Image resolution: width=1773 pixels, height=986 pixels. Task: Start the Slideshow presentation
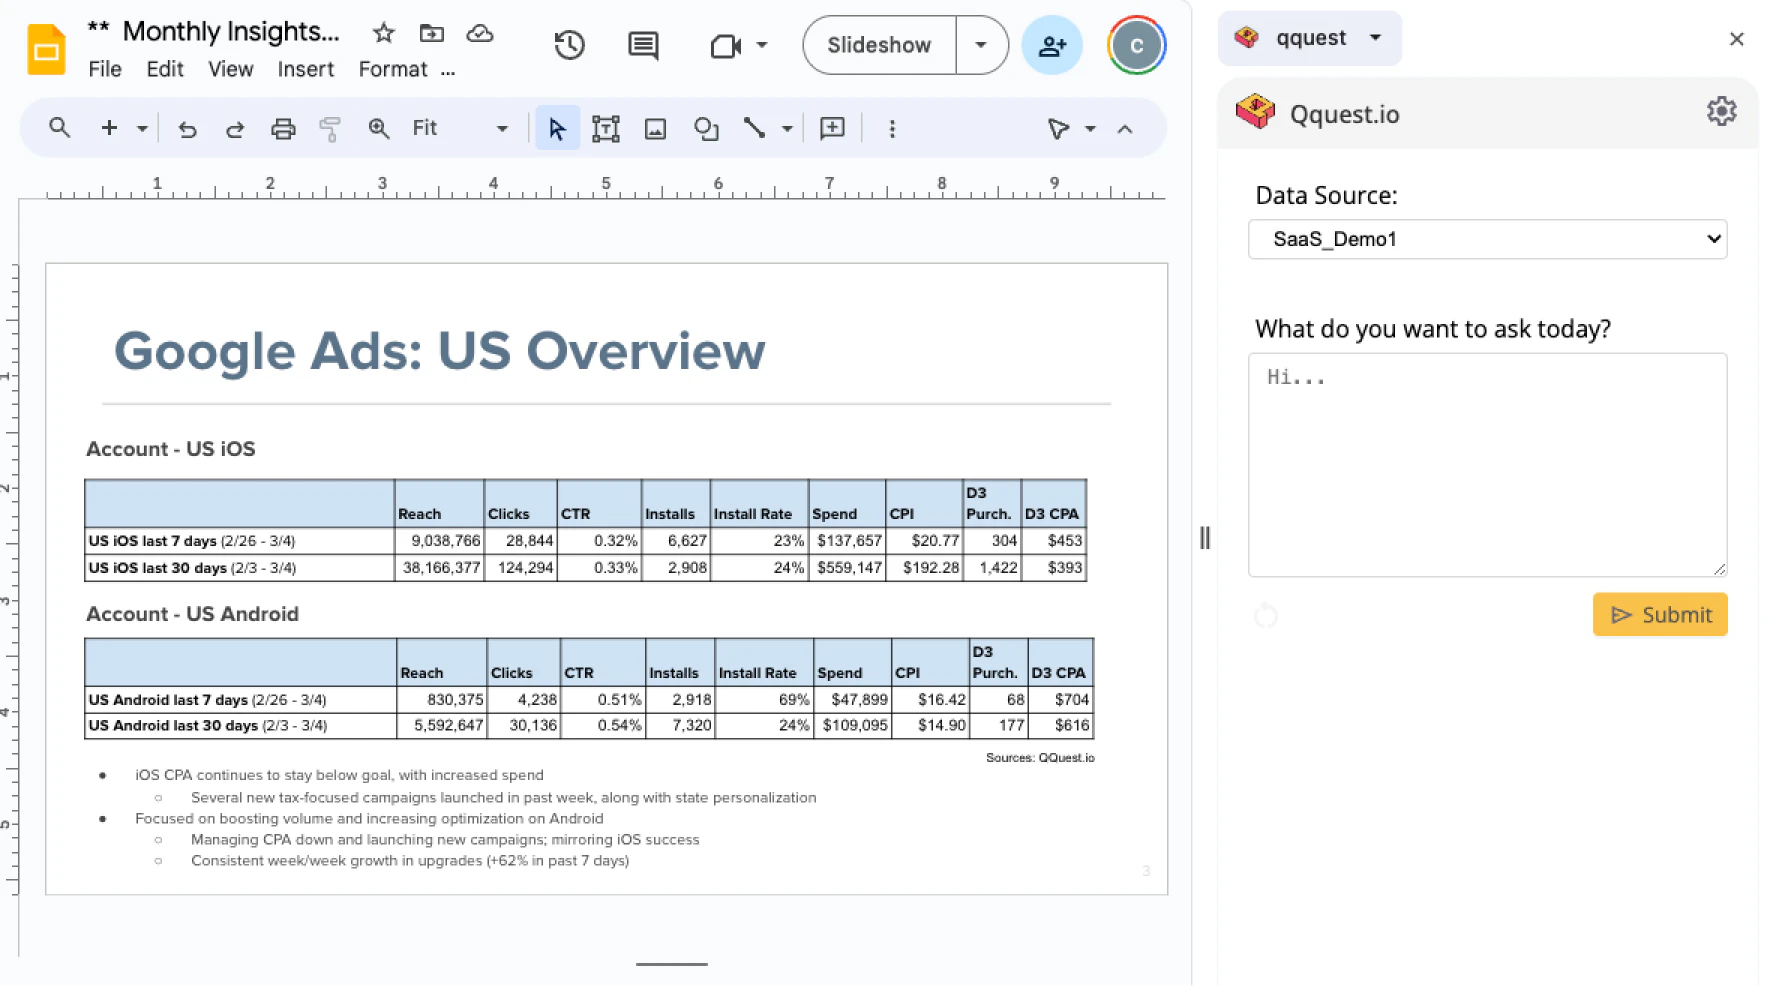[879, 45]
